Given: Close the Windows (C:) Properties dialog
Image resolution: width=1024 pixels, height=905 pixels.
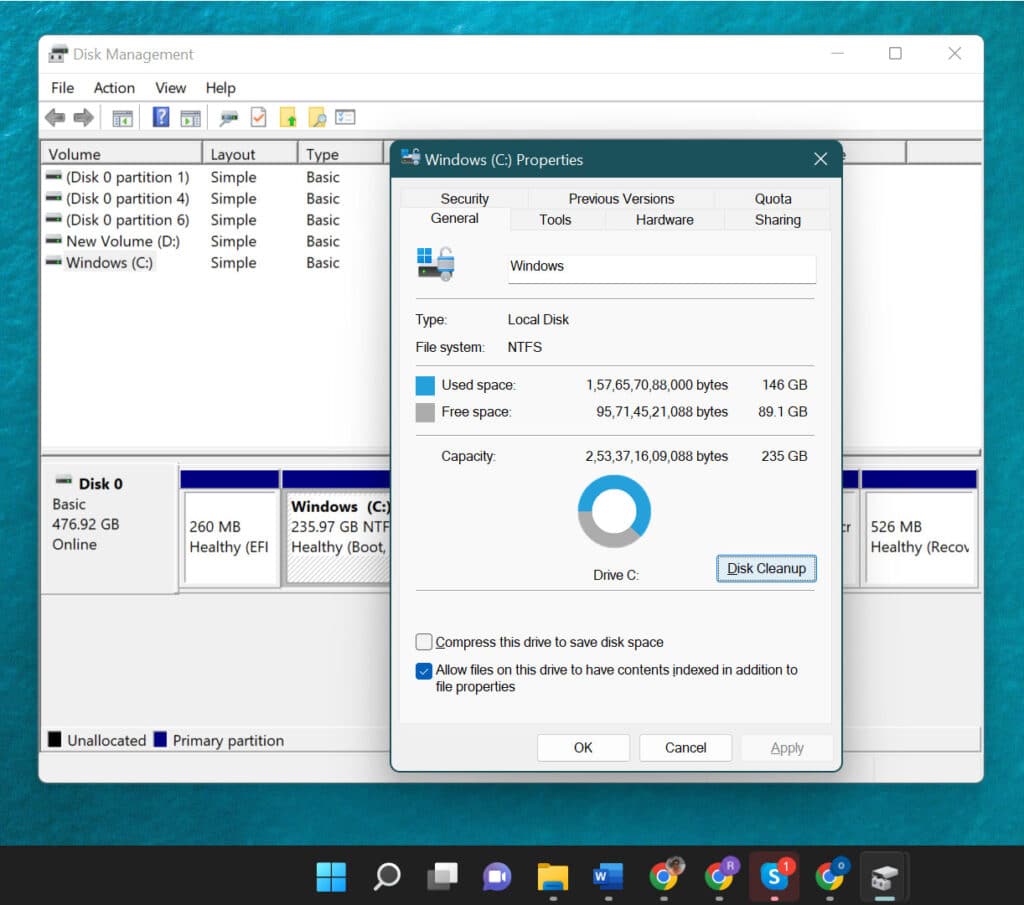Looking at the screenshot, I should point(821,159).
